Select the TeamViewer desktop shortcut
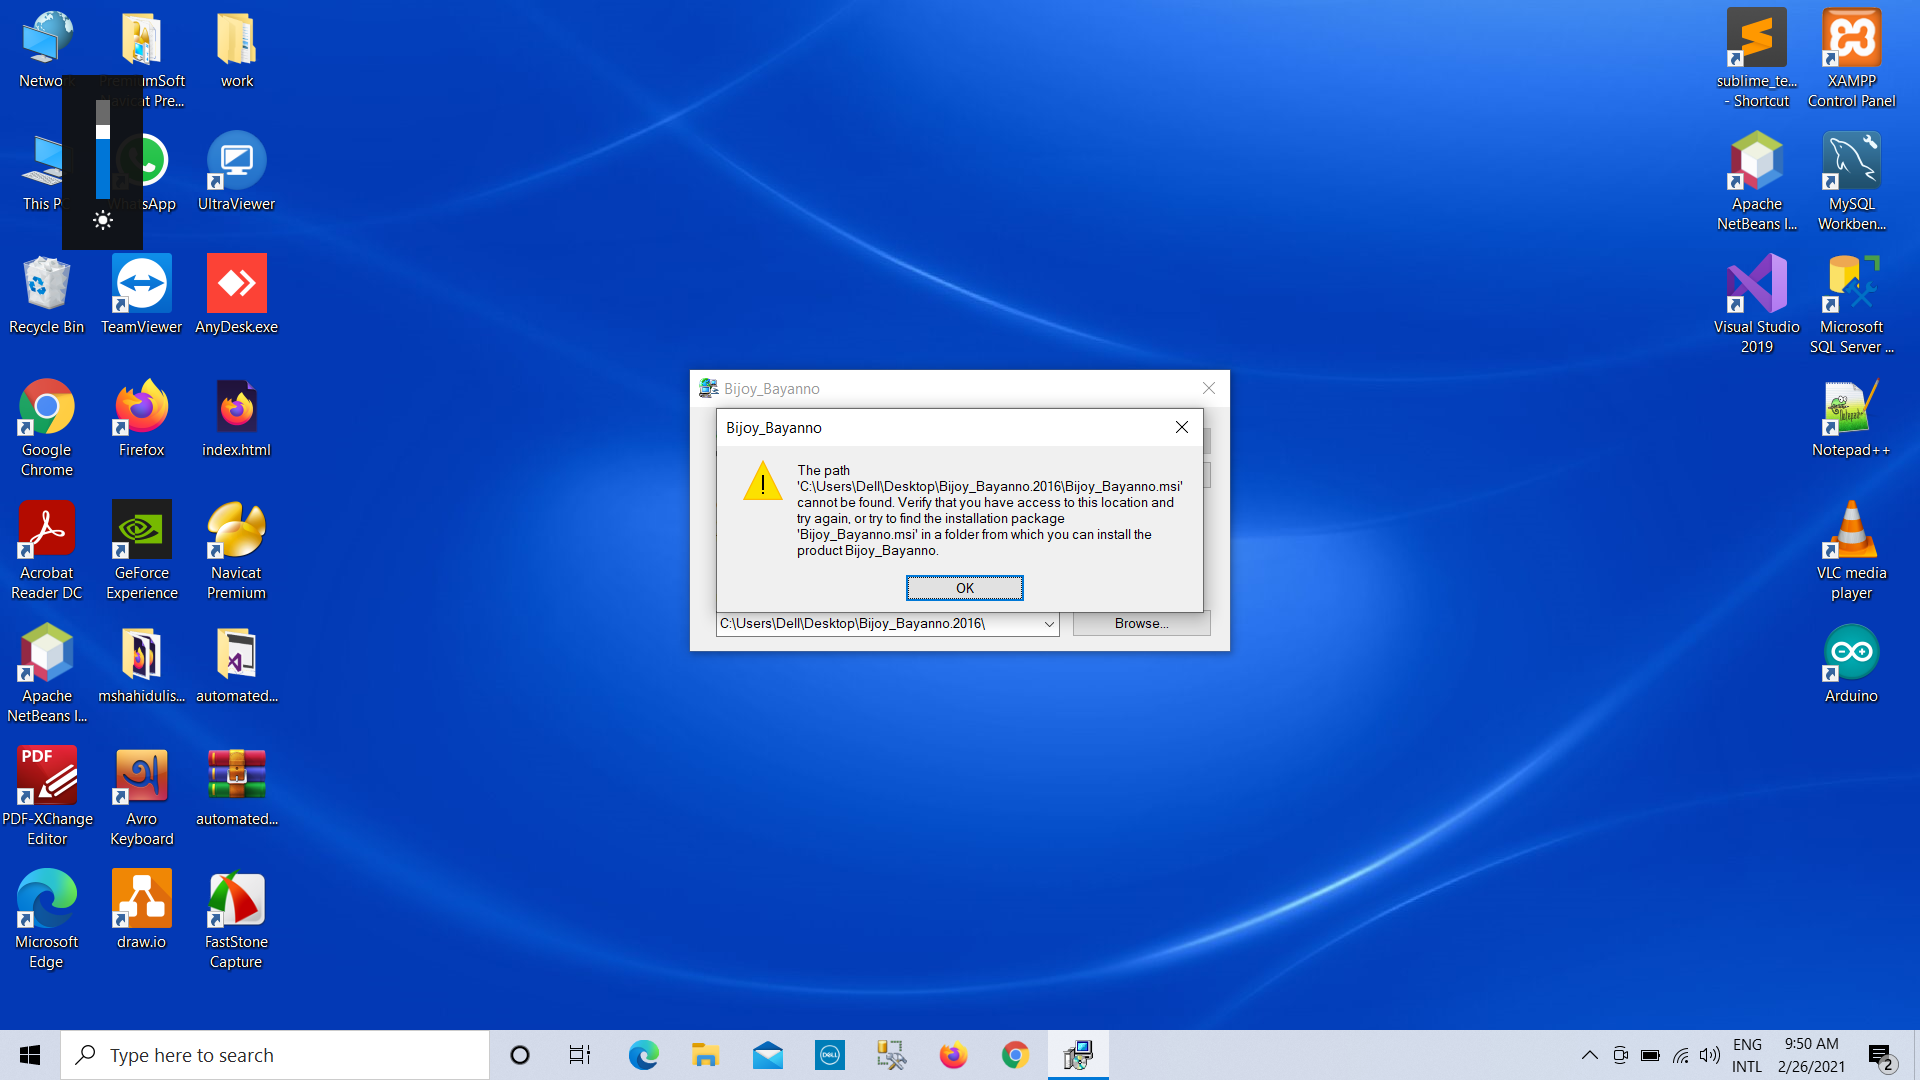Screen dimensions: 1920x1080 [141, 295]
